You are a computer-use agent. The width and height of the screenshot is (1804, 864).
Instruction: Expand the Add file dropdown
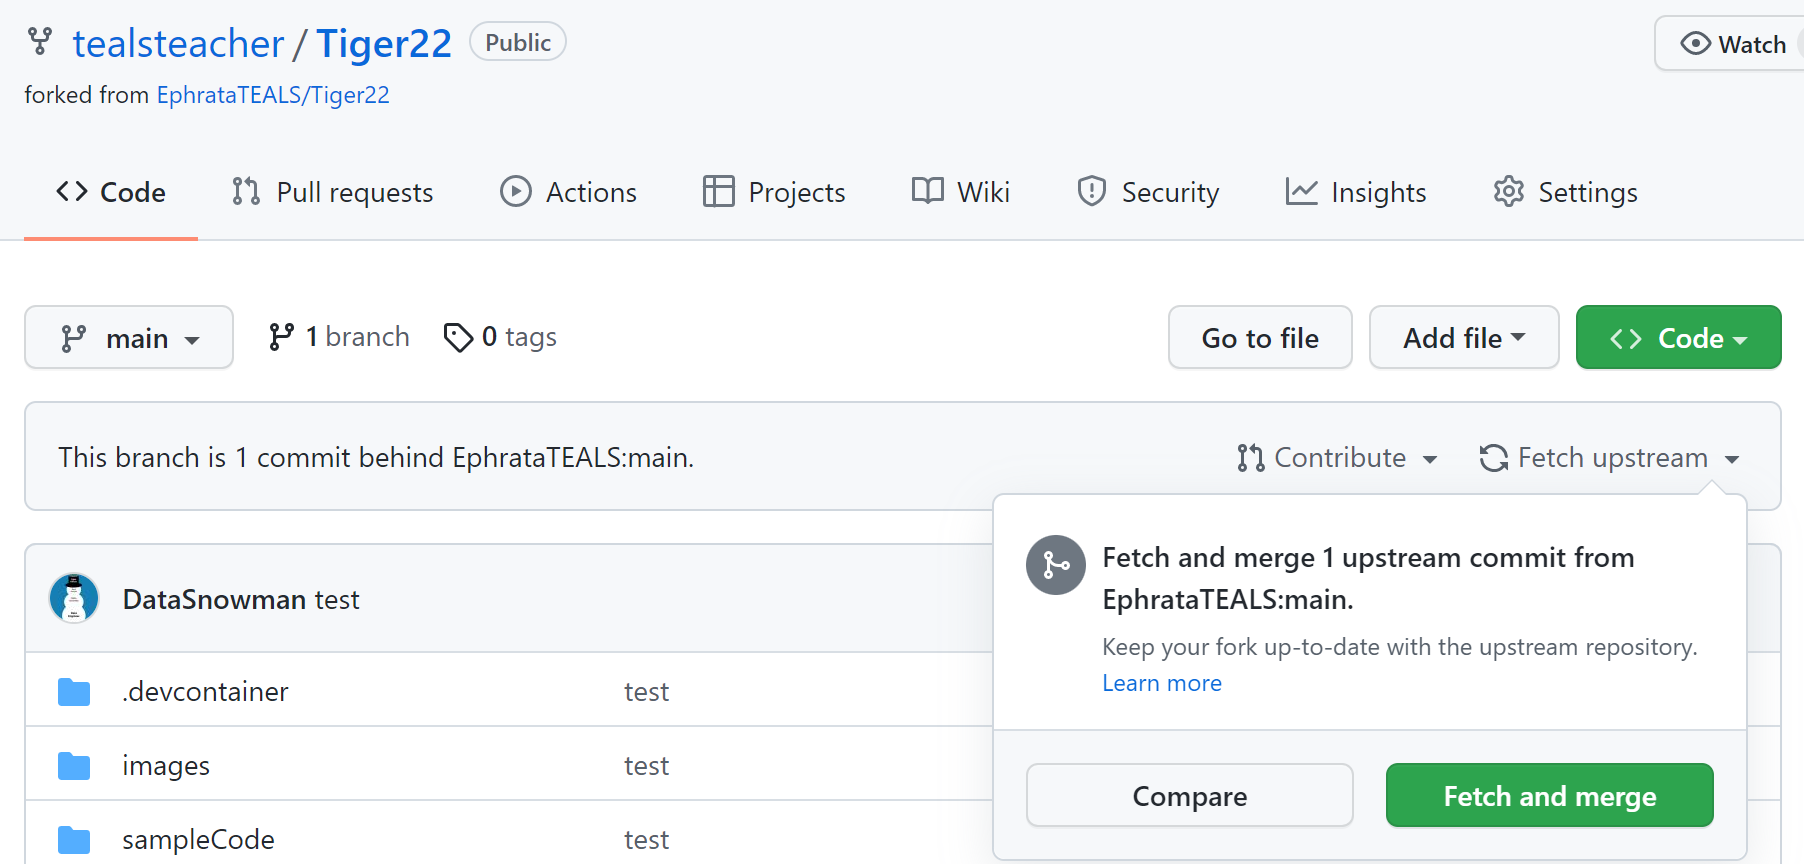(1464, 337)
